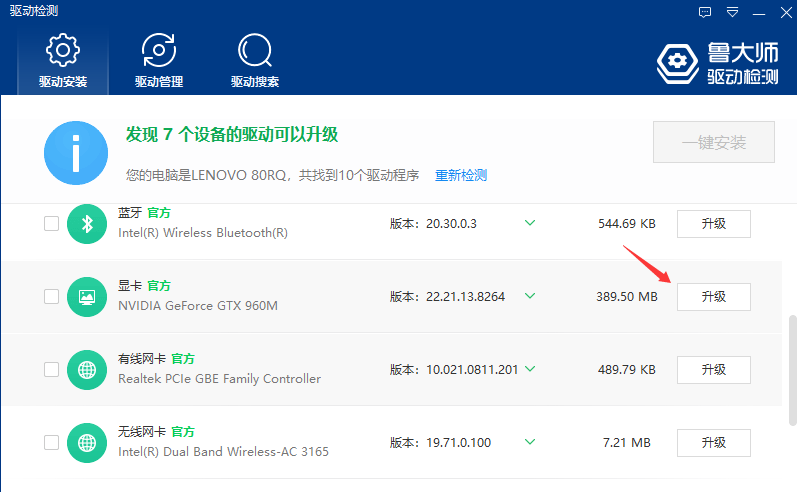Image resolution: width=797 pixels, height=492 pixels.
Task: Check the 无线网卡 driver checkbox
Action: pyautogui.click(x=51, y=442)
